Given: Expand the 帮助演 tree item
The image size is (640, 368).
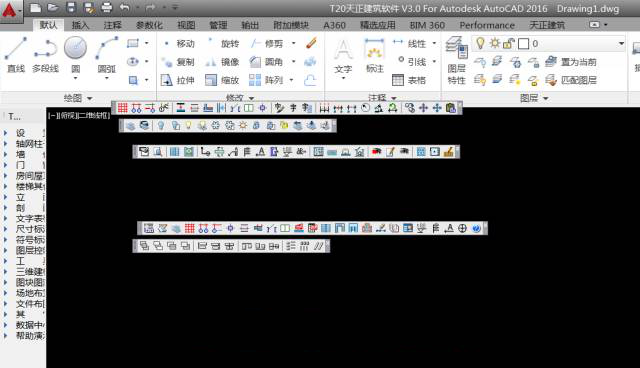Looking at the screenshot, I should click(6, 336).
